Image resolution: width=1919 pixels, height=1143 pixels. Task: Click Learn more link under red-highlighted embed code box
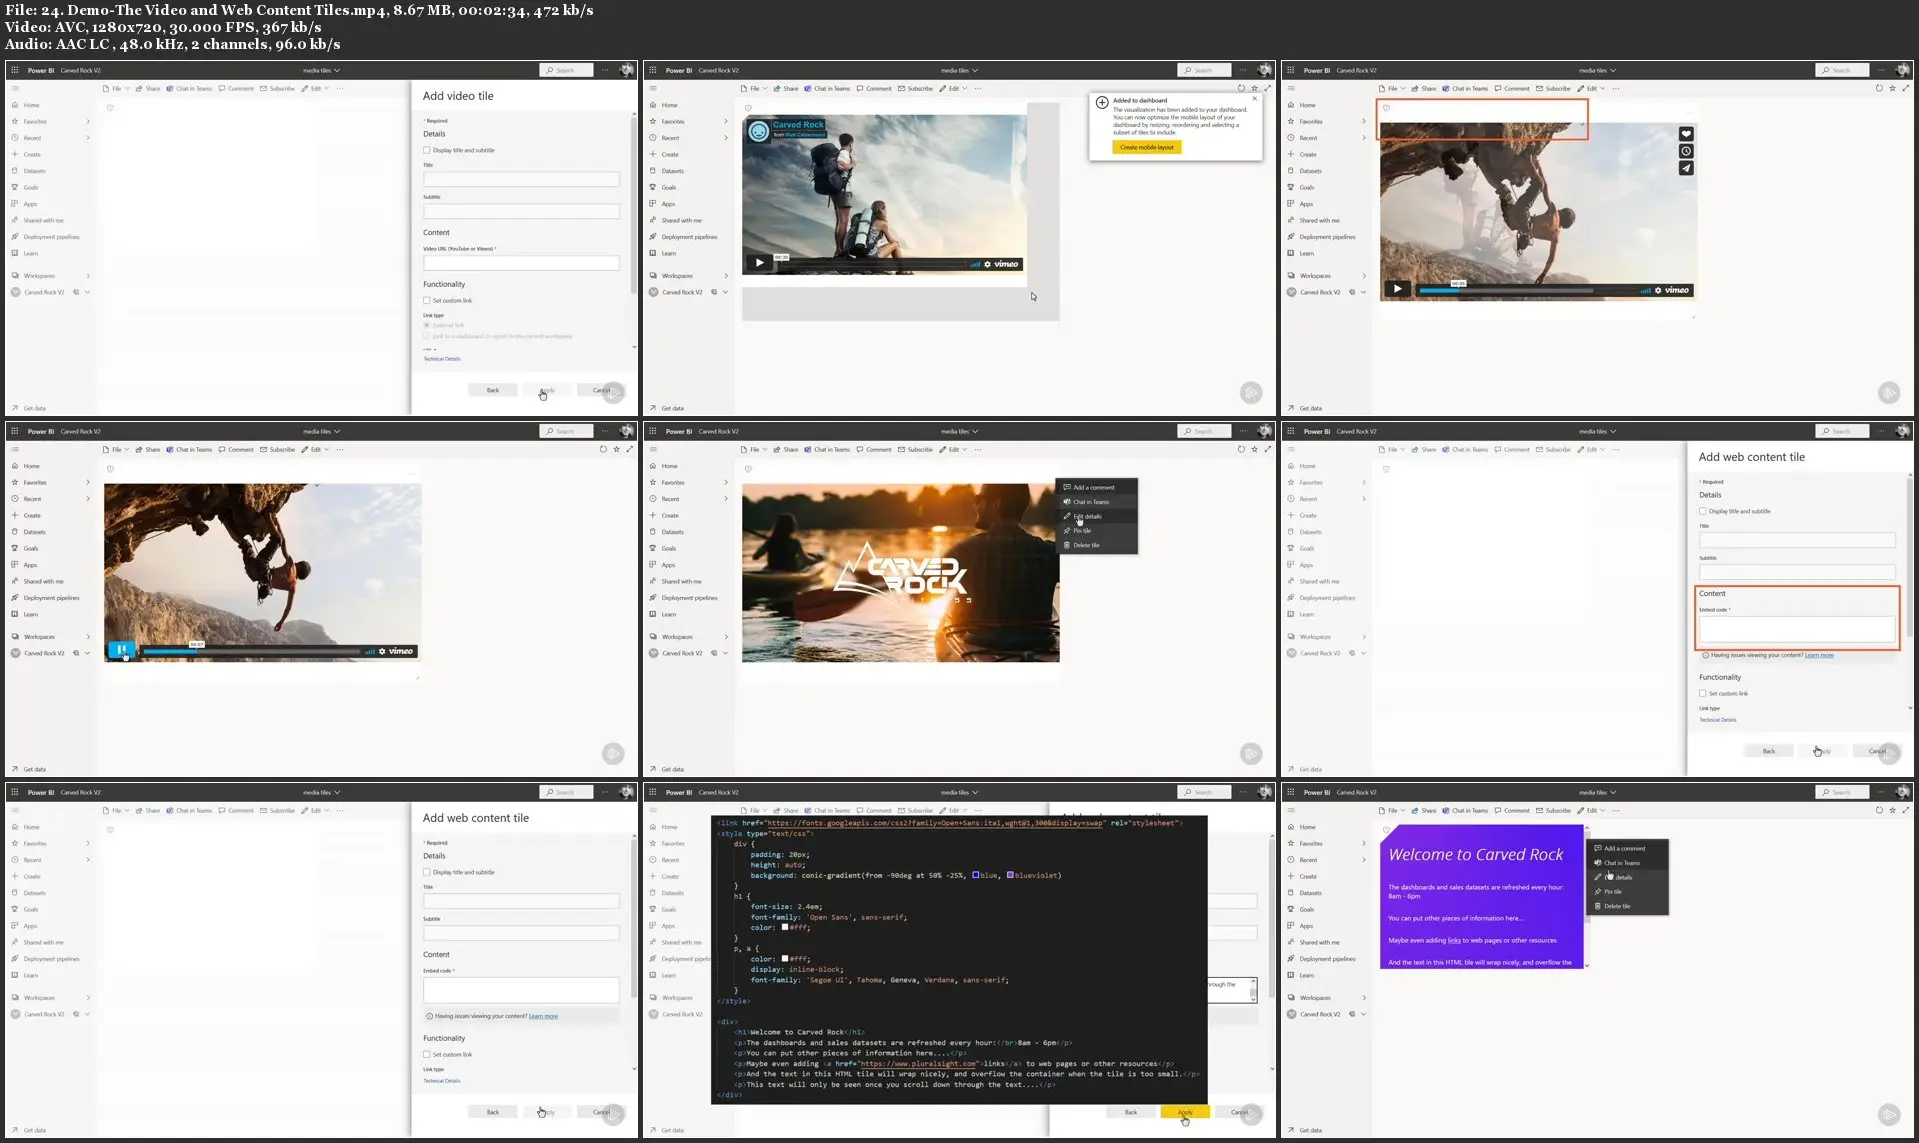1819,655
